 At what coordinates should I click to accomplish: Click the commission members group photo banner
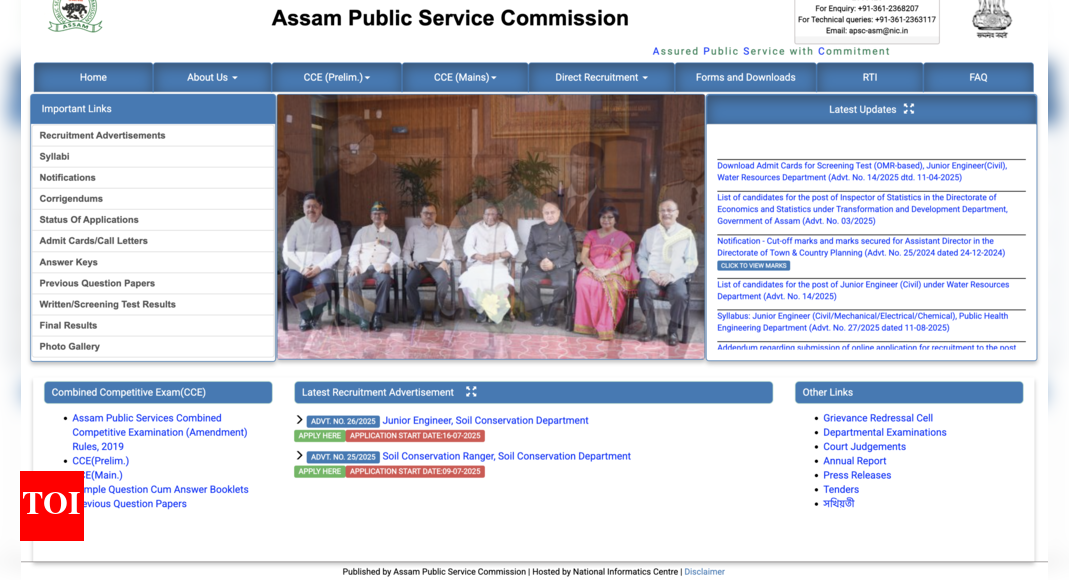click(x=491, y=227)
